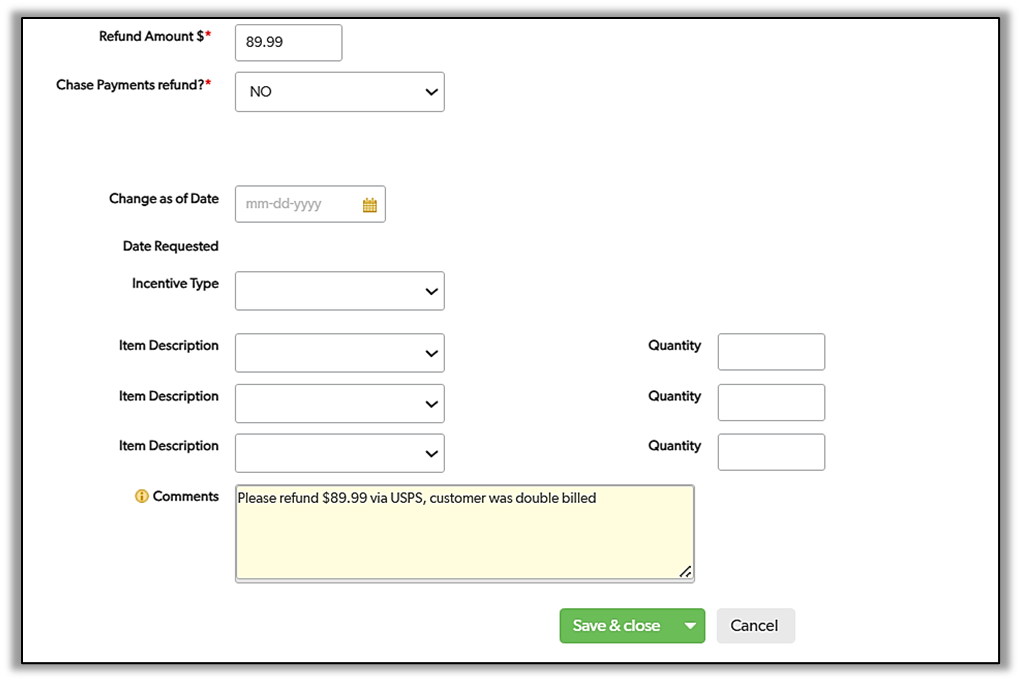The image size is (1021, 681).
Task: Expand the first Item Description dropdown
Action: click(339, 353)
